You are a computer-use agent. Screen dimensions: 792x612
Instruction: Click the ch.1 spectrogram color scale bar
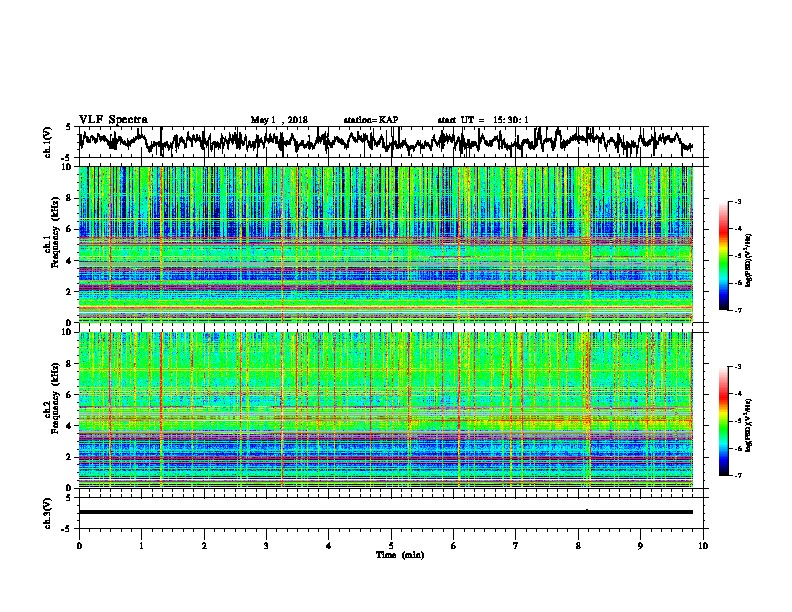(x=723, y=256)
